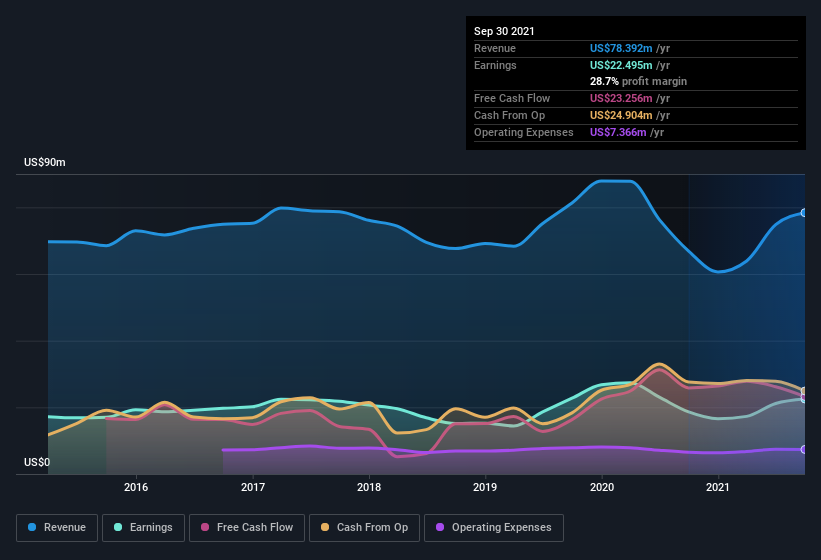Toggle the Cash From Op legend button
The width and height of the screenshot is (821, 560).
(x=364, y=528)
